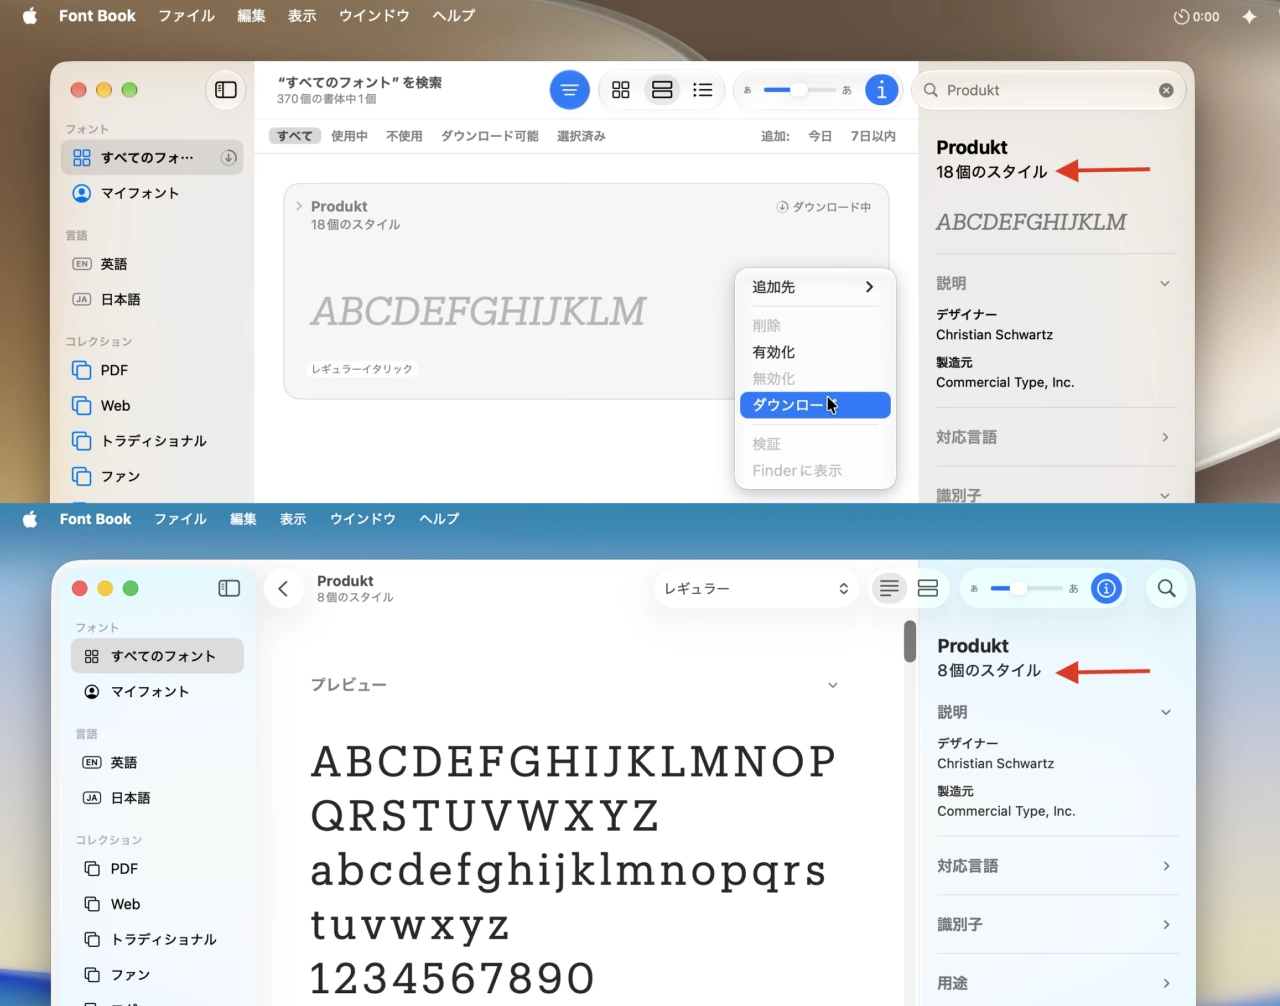The image size is (1280, 1006).
Task: Select the 不使用 filter tab
Action: (x=404, y=136)
